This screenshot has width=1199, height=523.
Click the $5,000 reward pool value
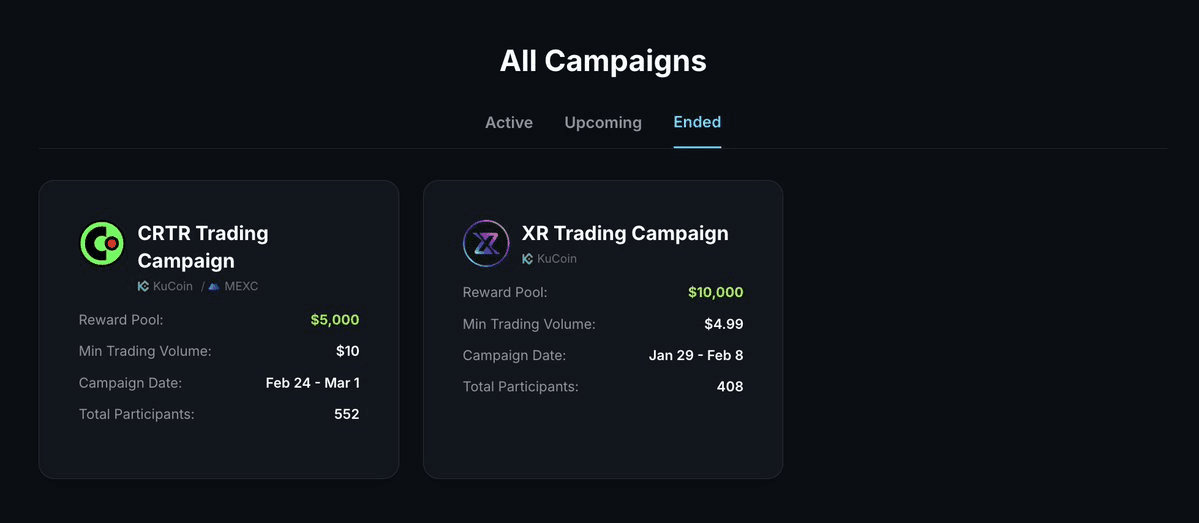point(334,320)
